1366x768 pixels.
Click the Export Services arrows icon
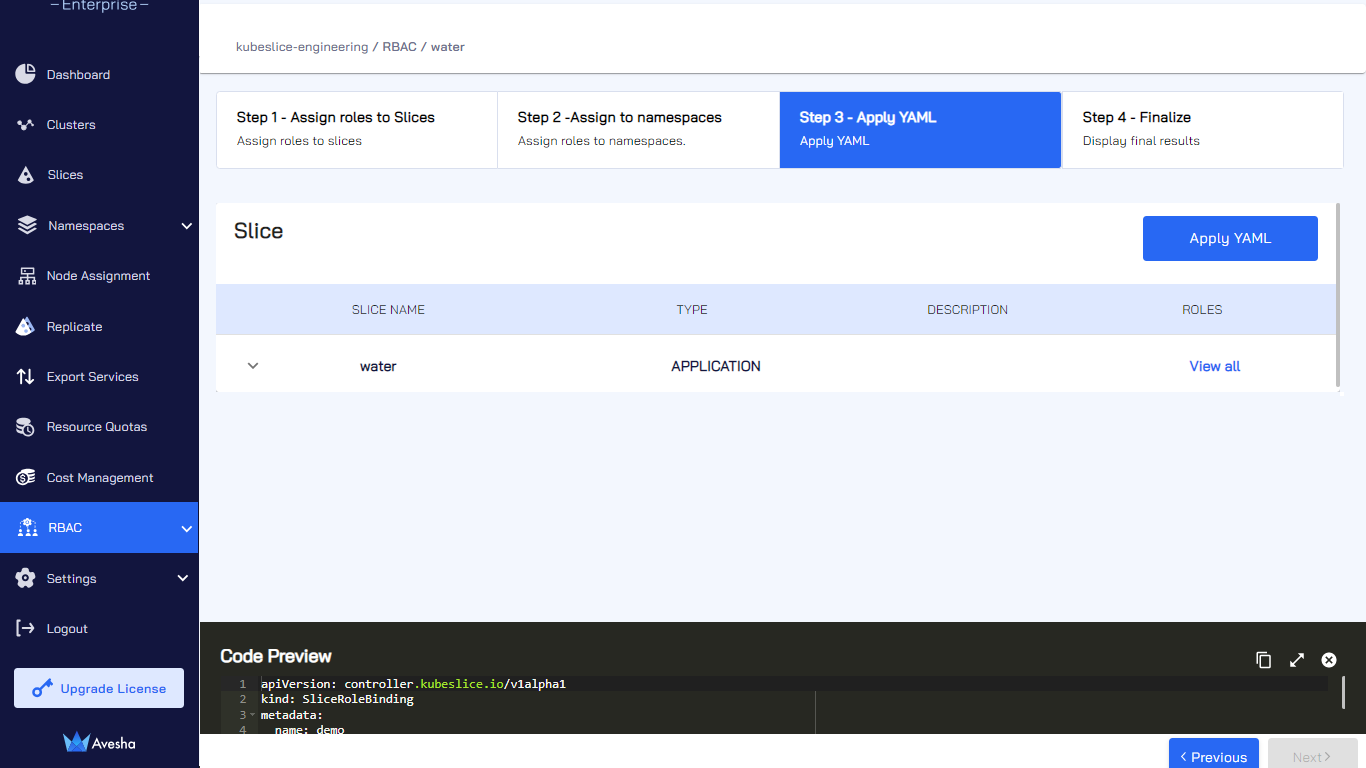pyautogui.click(x=26, y=377)
